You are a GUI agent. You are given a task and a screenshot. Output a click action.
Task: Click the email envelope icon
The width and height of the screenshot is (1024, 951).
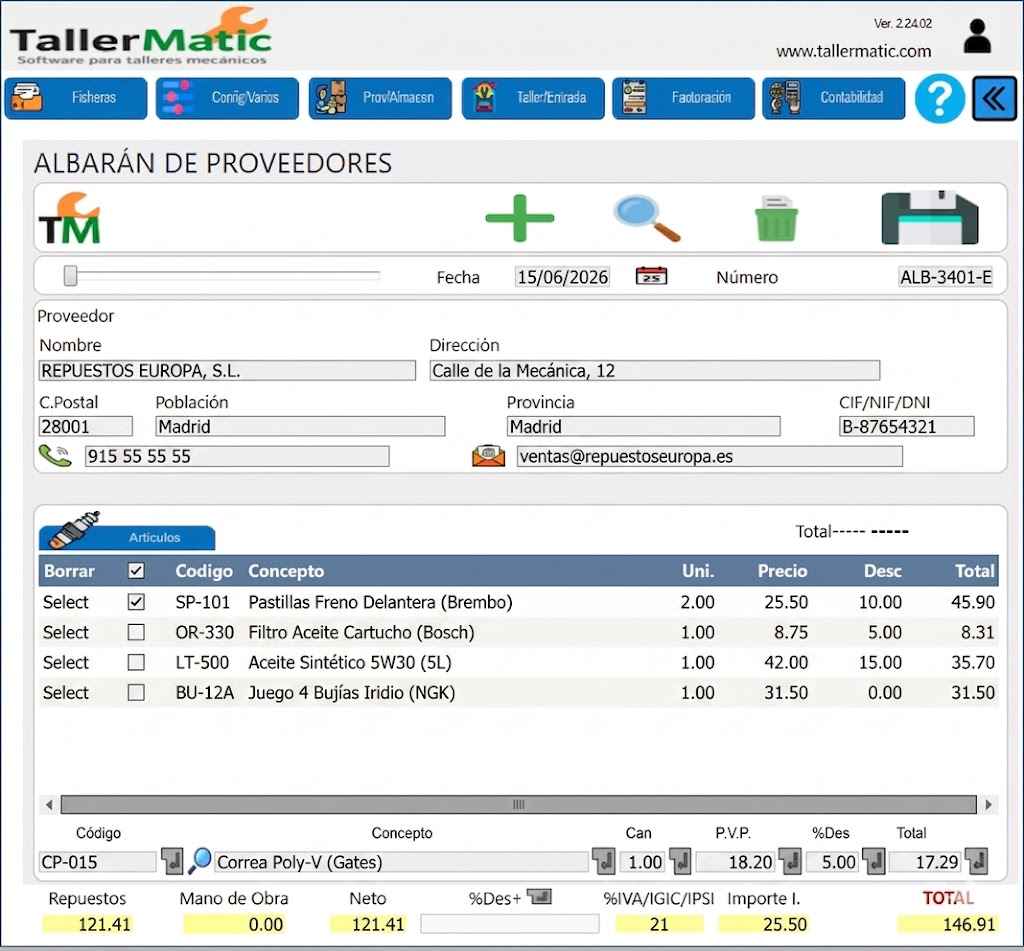tap(488, 456)
